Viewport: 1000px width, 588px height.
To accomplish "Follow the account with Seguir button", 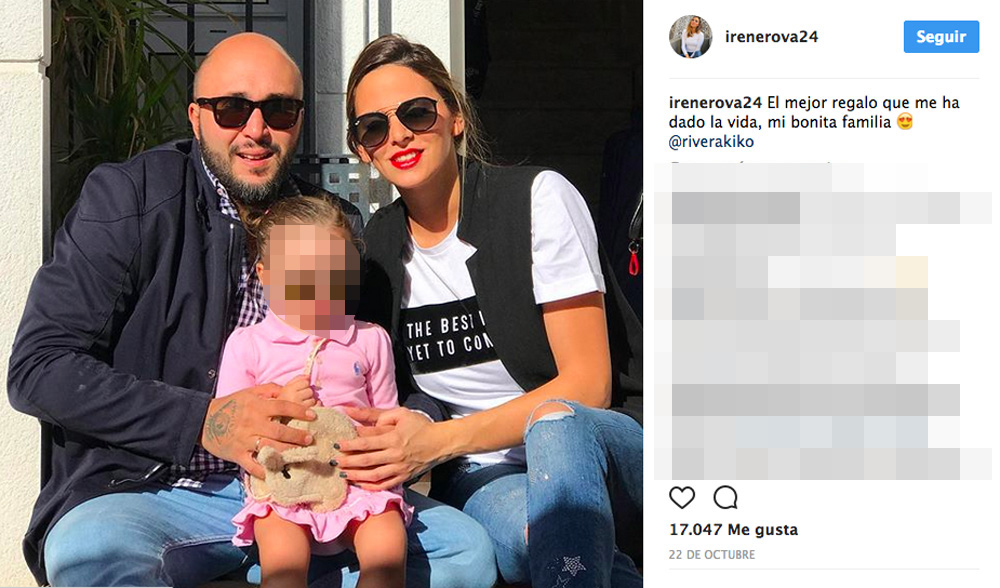I will (941, 37).
